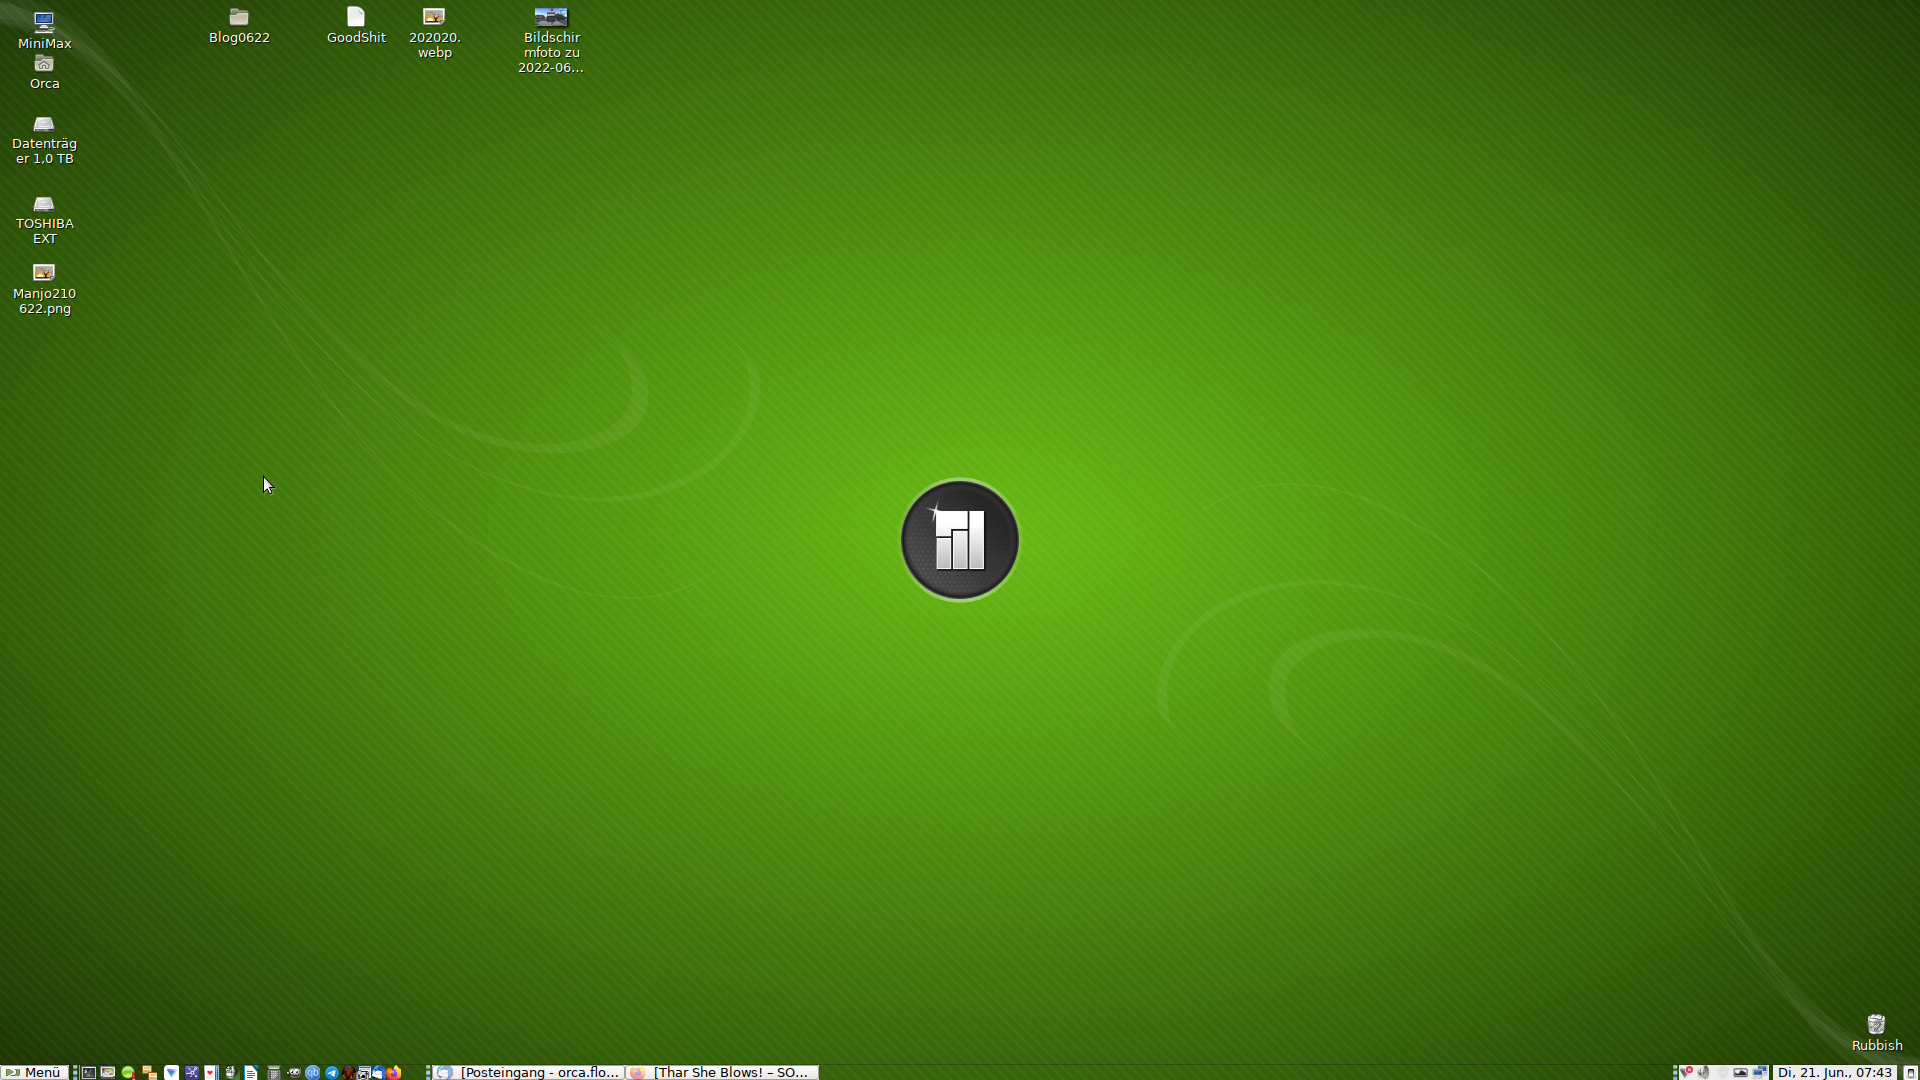Launch LibreOffice Writer document icon
Image resolution: width=1920 pixels, height=1080 pixels.
251,1072
